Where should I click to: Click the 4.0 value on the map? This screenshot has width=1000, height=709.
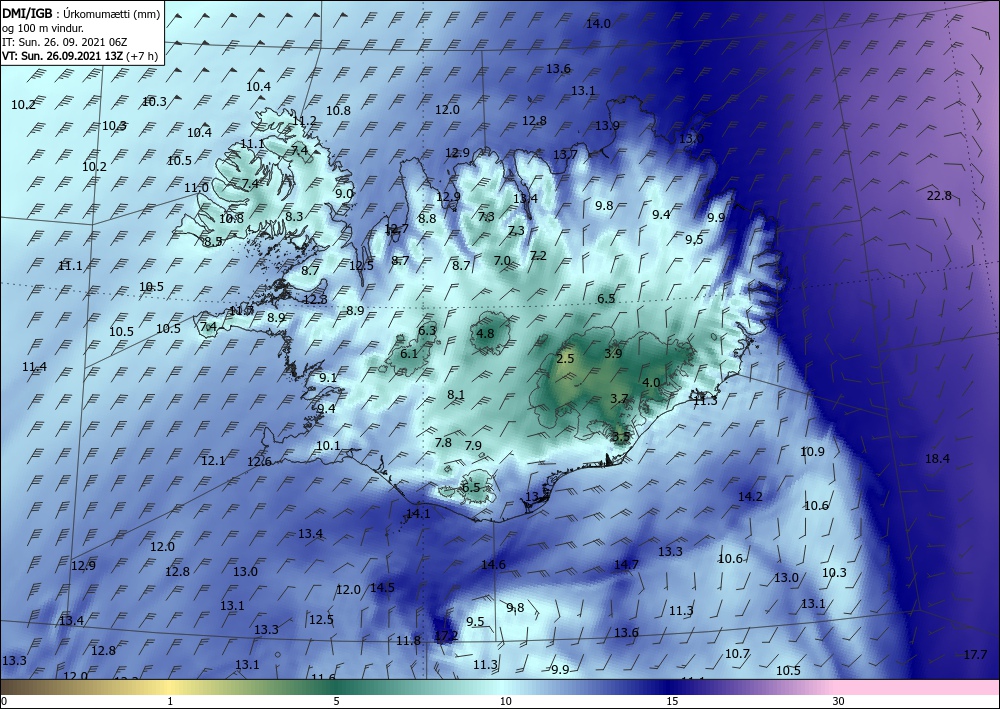(651, 383)
